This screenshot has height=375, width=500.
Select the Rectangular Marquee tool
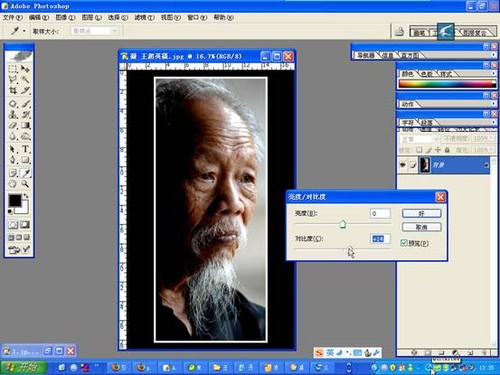(x=13, y=69)
